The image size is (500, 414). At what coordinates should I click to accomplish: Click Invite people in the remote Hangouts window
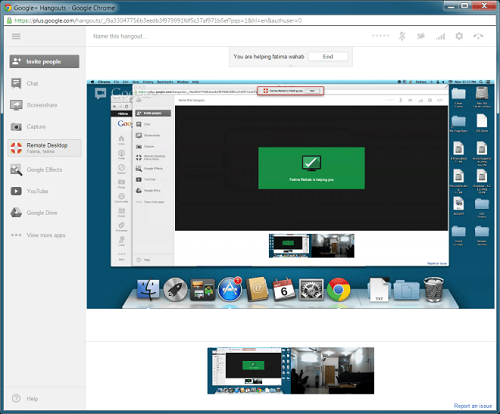153,113
